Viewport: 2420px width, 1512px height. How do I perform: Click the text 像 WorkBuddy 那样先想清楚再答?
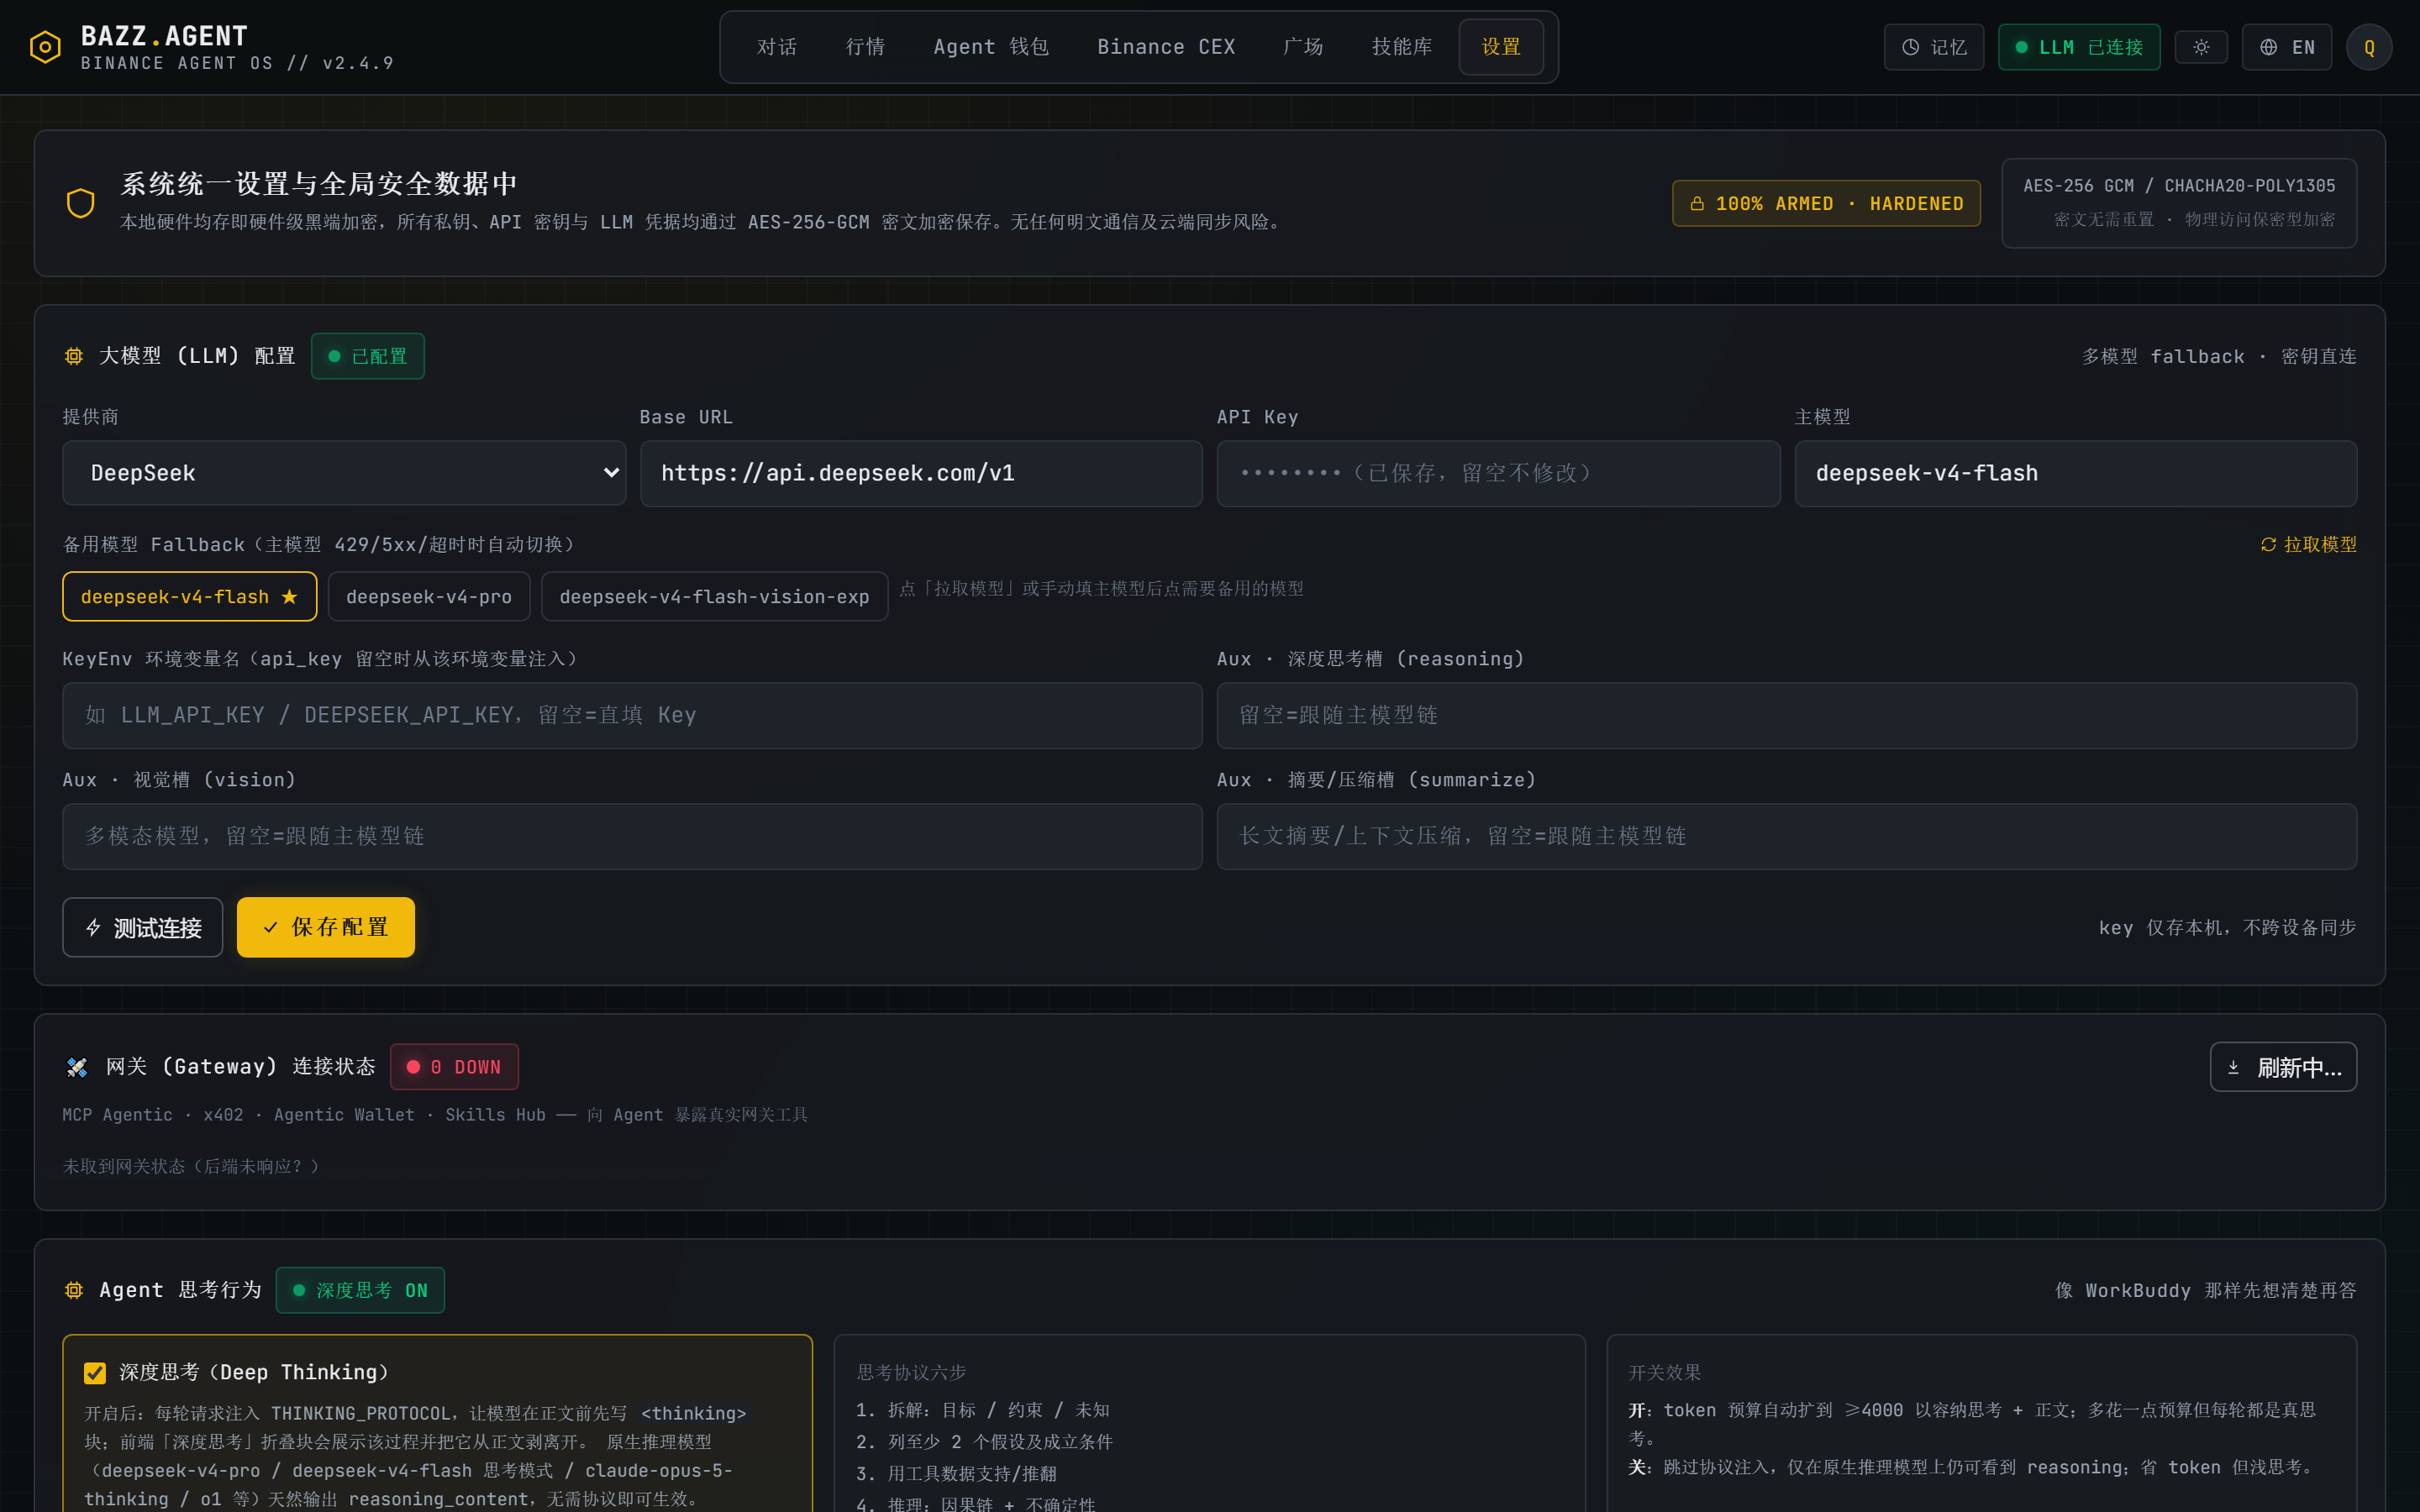pyautogui.click(x=2205, y=1290)
